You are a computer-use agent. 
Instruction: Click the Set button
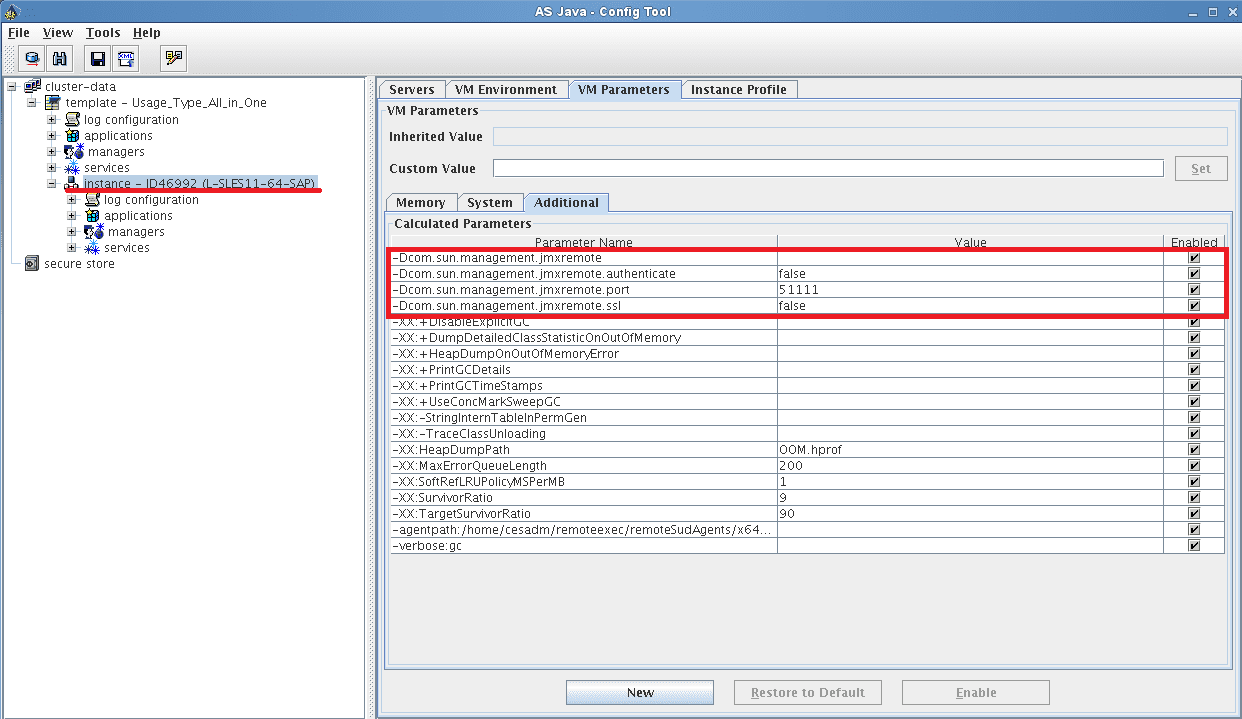1201,169
